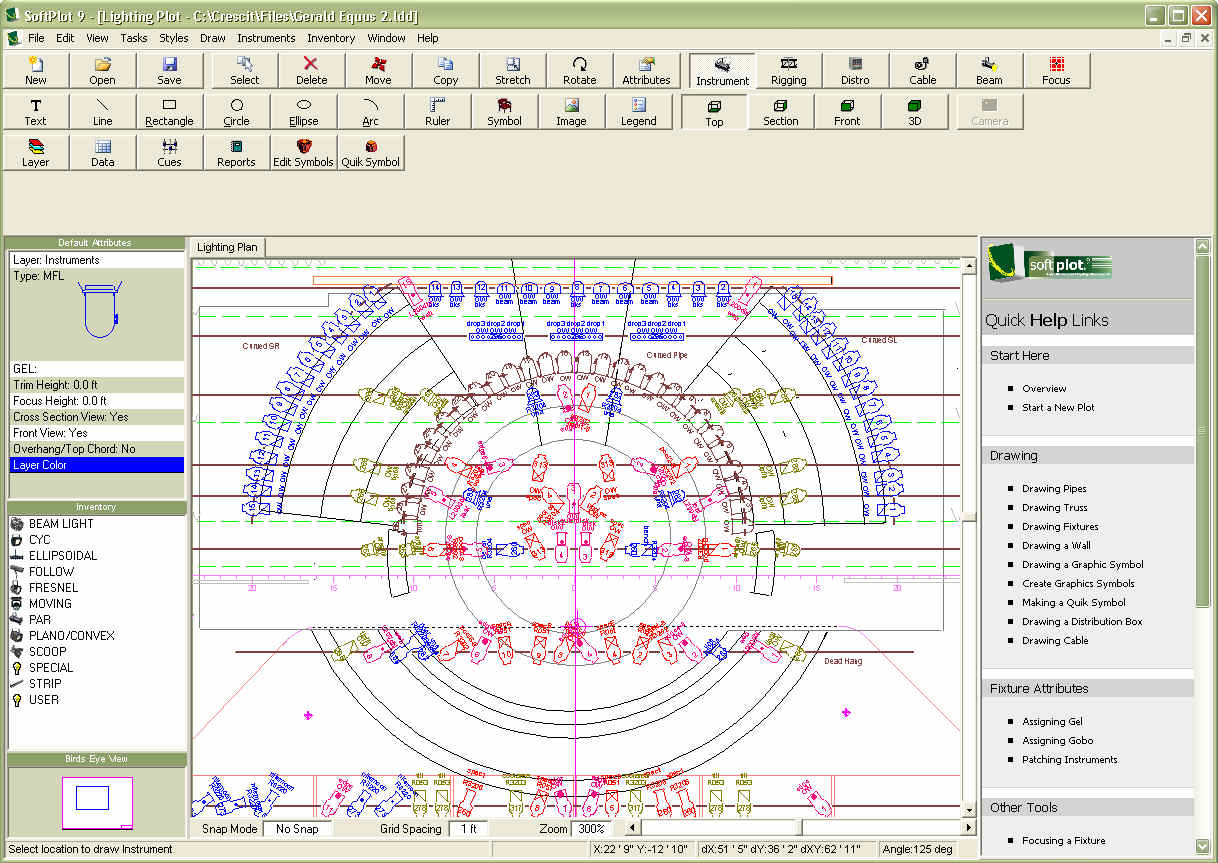Image resolution: width=1218 pixels, height=863 pixels.
Task: Select the Lighting Plan tab
Action: pyautogui.click(x=227, y=247)
